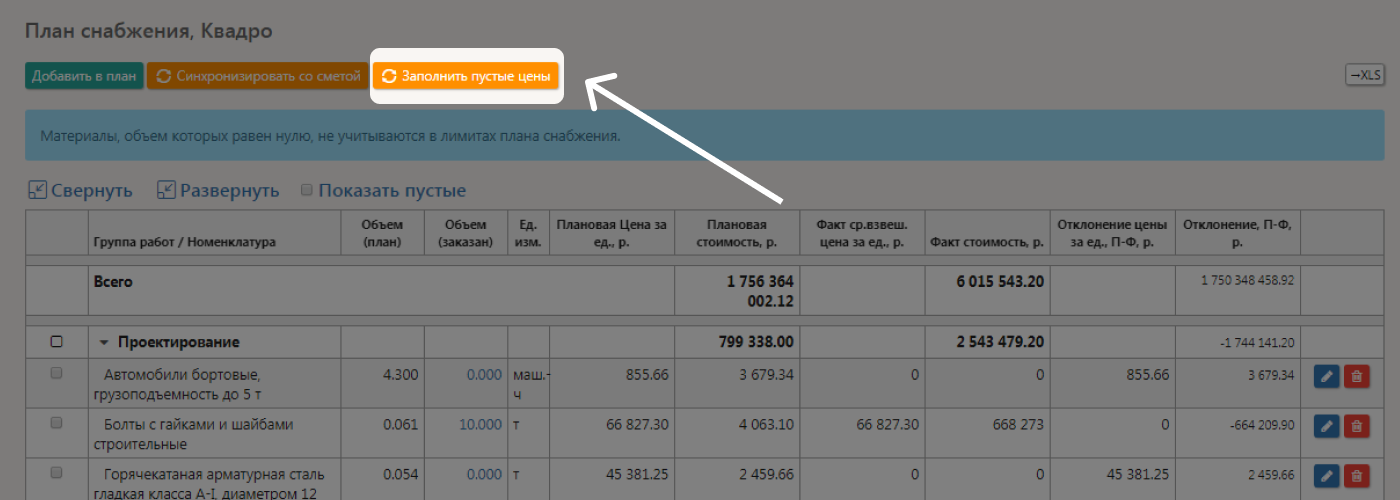Click Заполнить пустые цены button

click(x=466, y=76)
